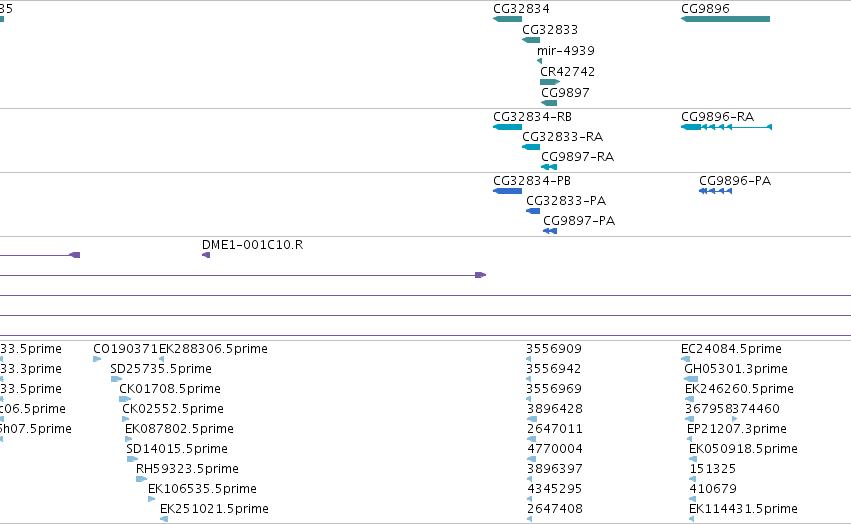Click the EC24084.5prime EST

point(731,349)
